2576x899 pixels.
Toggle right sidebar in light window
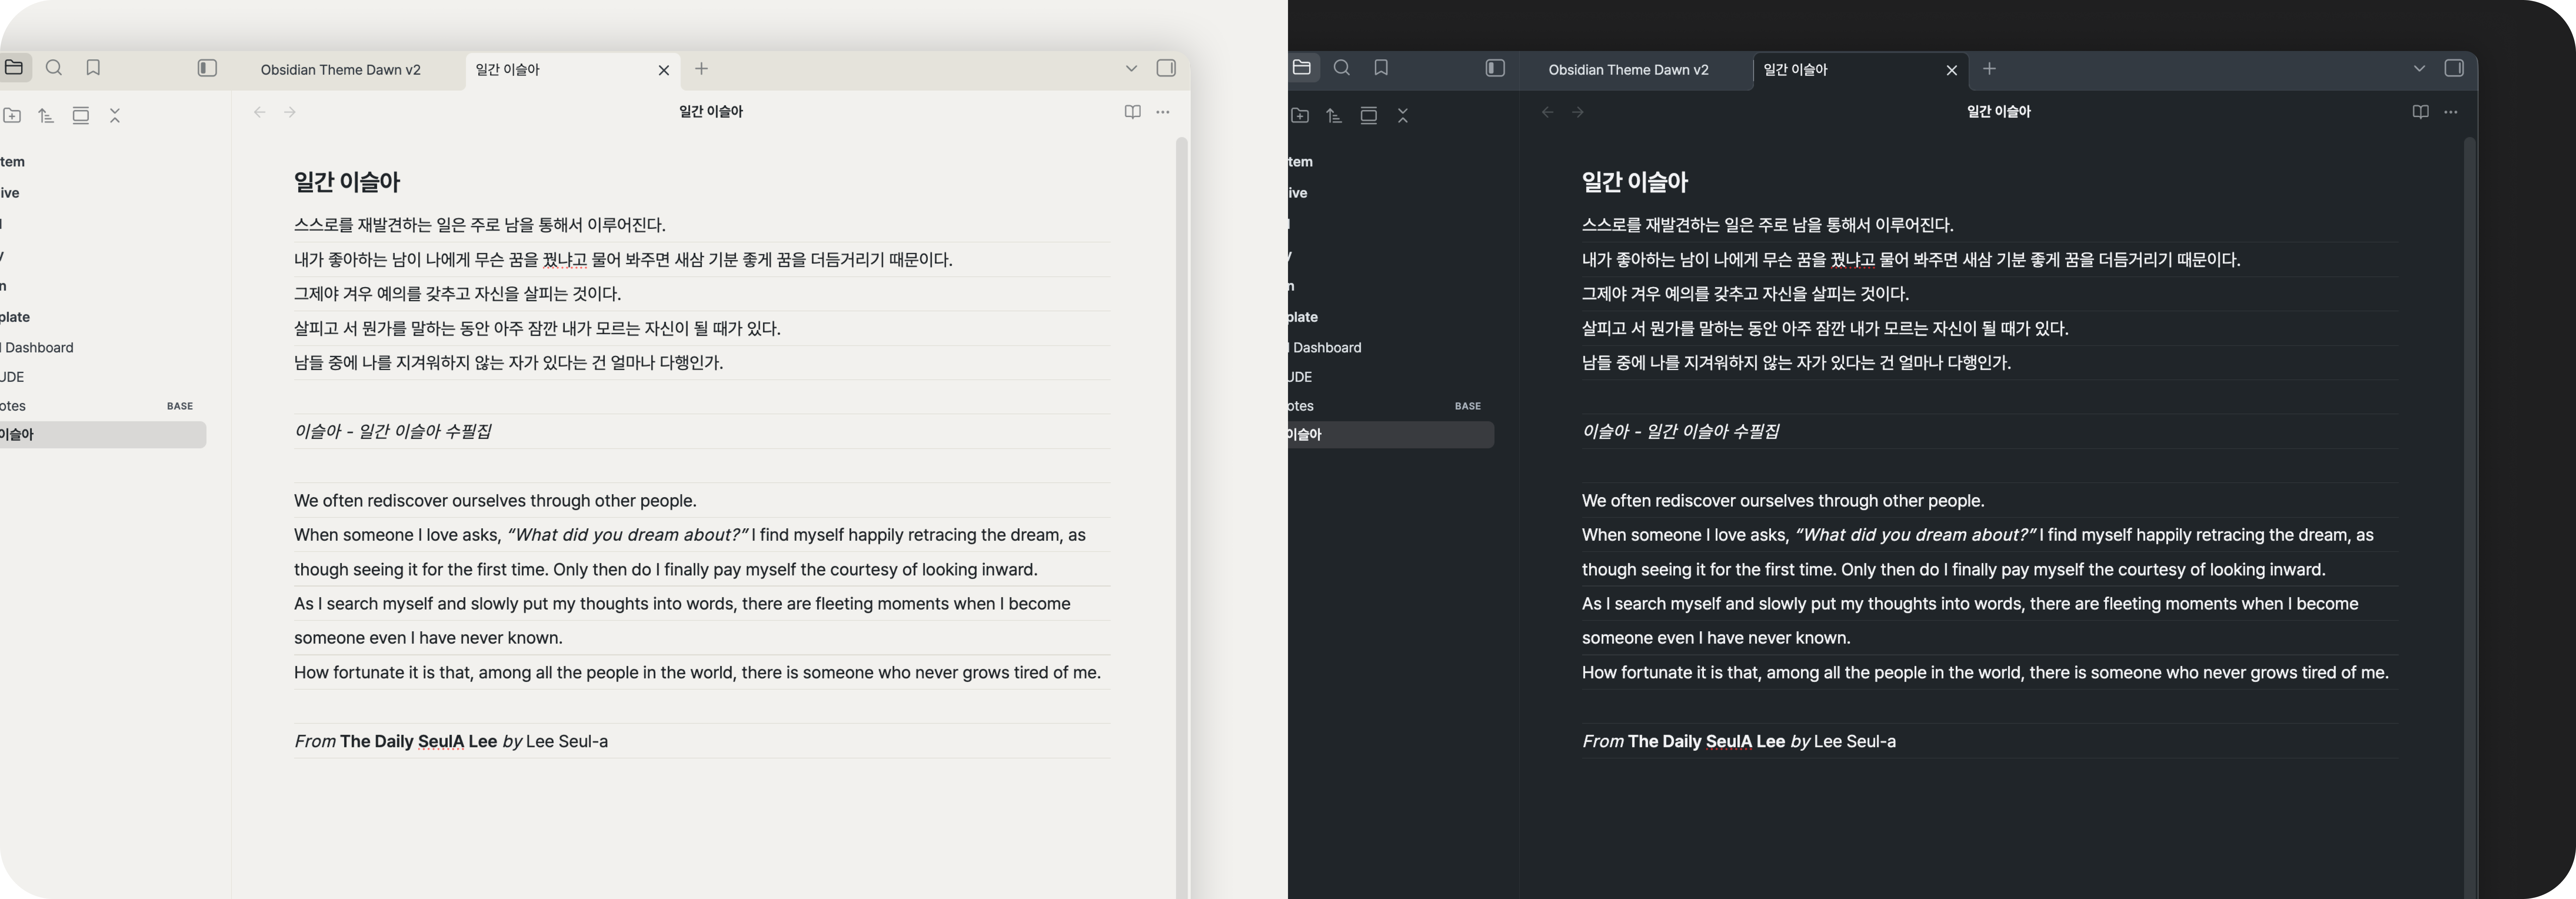pyautogui.click(x=1166, y=68)
